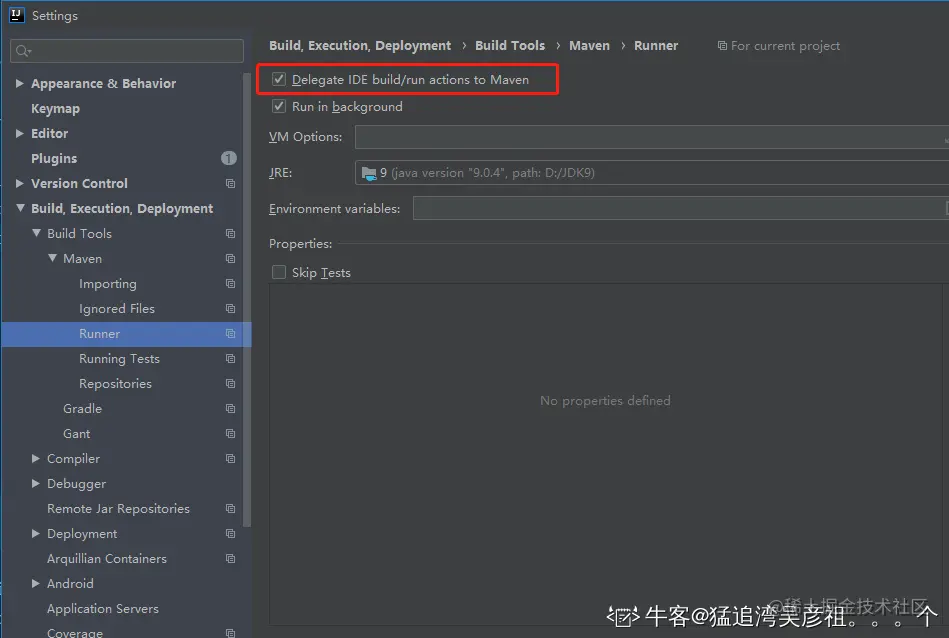The width and height of the screenshot is (949, 638).
Task: Open Gradle settings page
Action: pyautogui.click(x=82, y=409)
